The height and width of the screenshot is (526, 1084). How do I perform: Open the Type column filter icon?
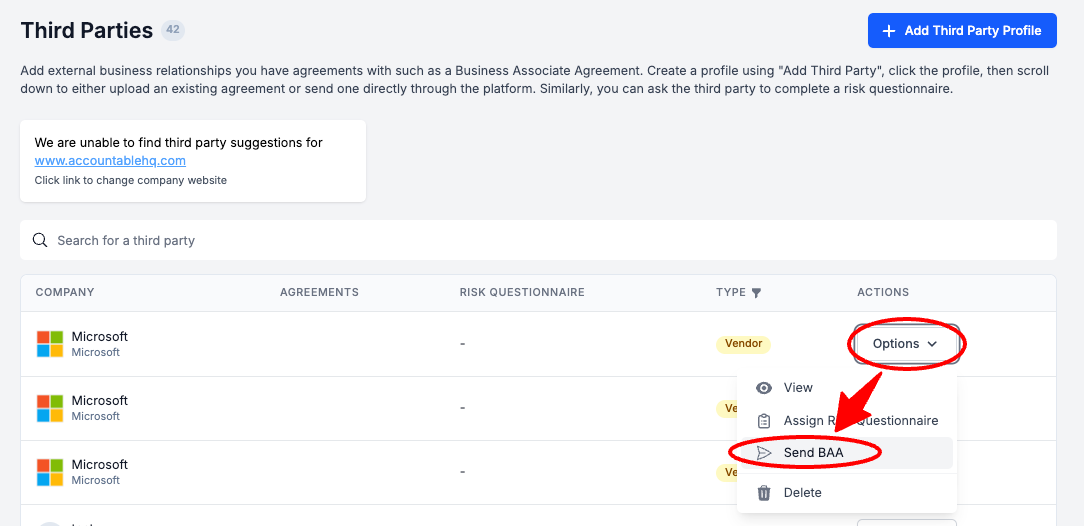click(x=756, y=293)
